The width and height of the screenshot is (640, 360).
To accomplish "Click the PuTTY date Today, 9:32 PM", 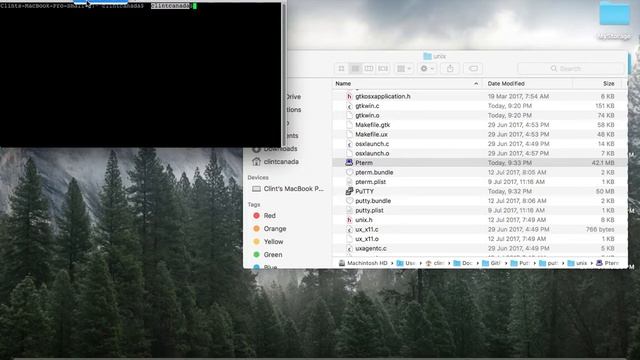I will click(x=510, y=191).
